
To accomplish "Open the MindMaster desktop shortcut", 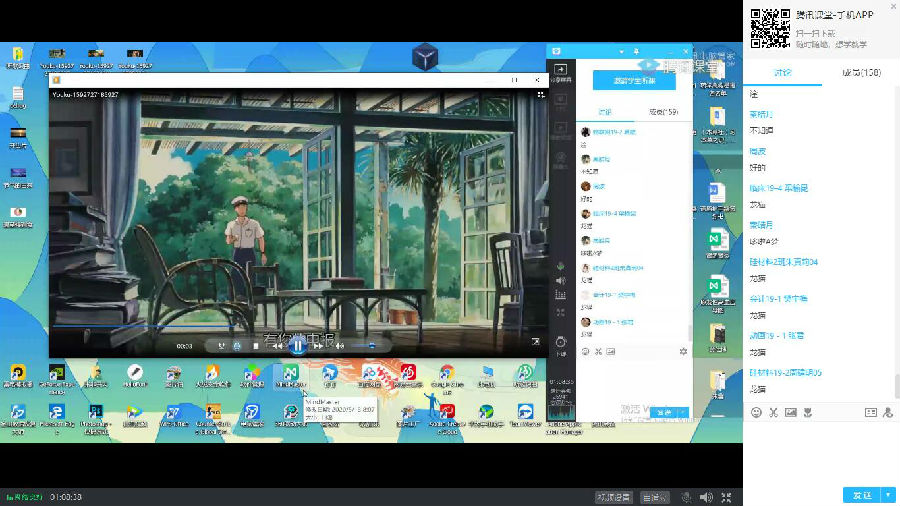I will coord(290,376).
